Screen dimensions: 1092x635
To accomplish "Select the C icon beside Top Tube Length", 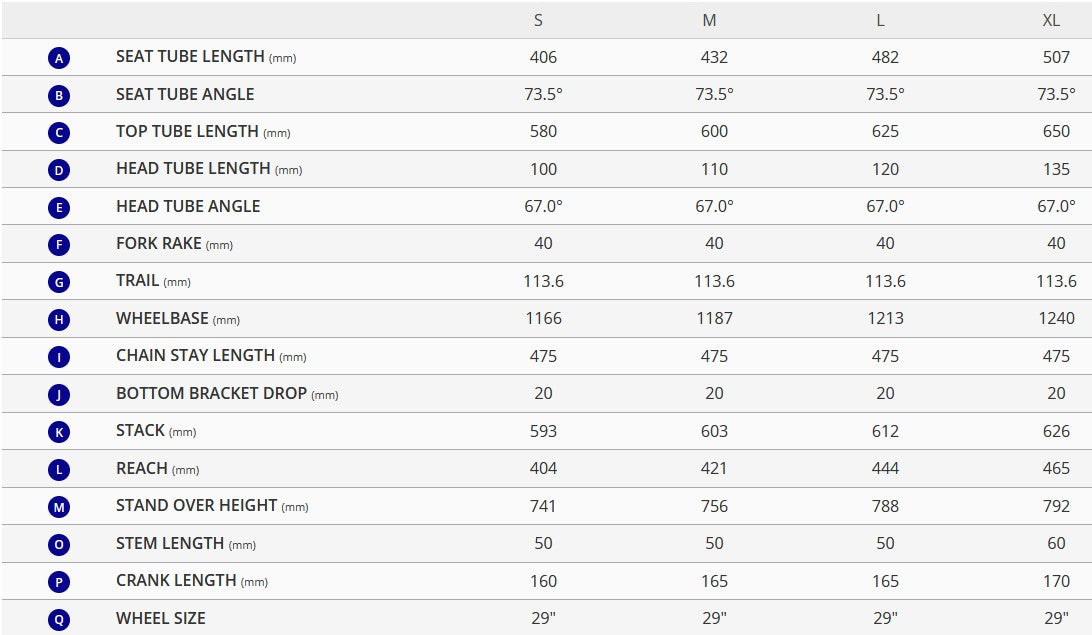I will 58,132.
